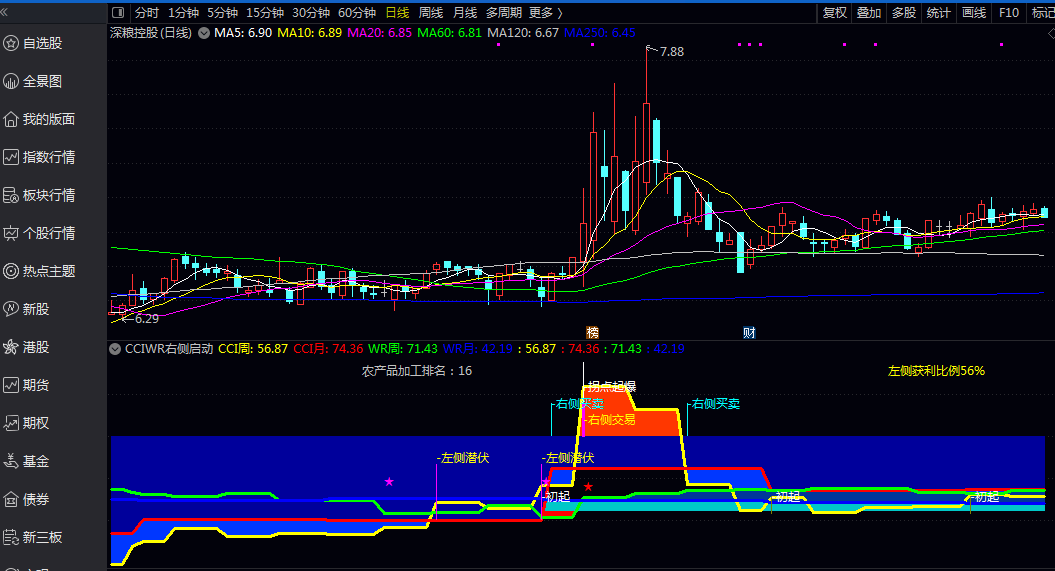
Task: Expand the CCIWR右侧启动 indicator dropdown
Action: point(116,349)
